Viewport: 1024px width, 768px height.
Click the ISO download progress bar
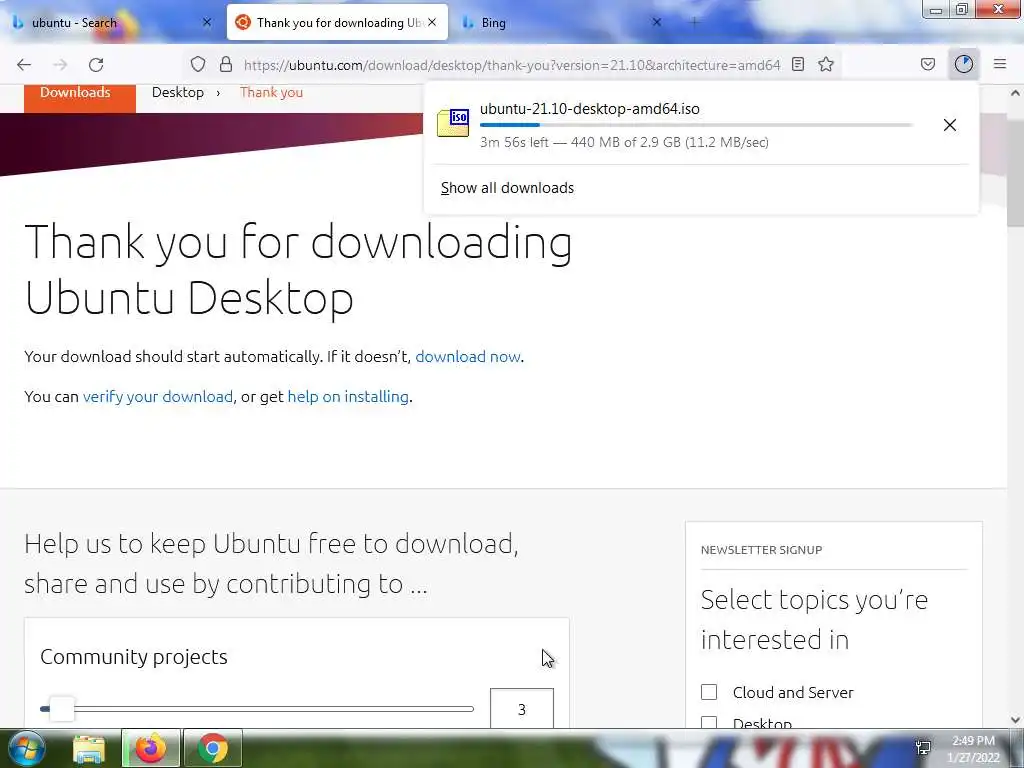(x=696, y=125)
